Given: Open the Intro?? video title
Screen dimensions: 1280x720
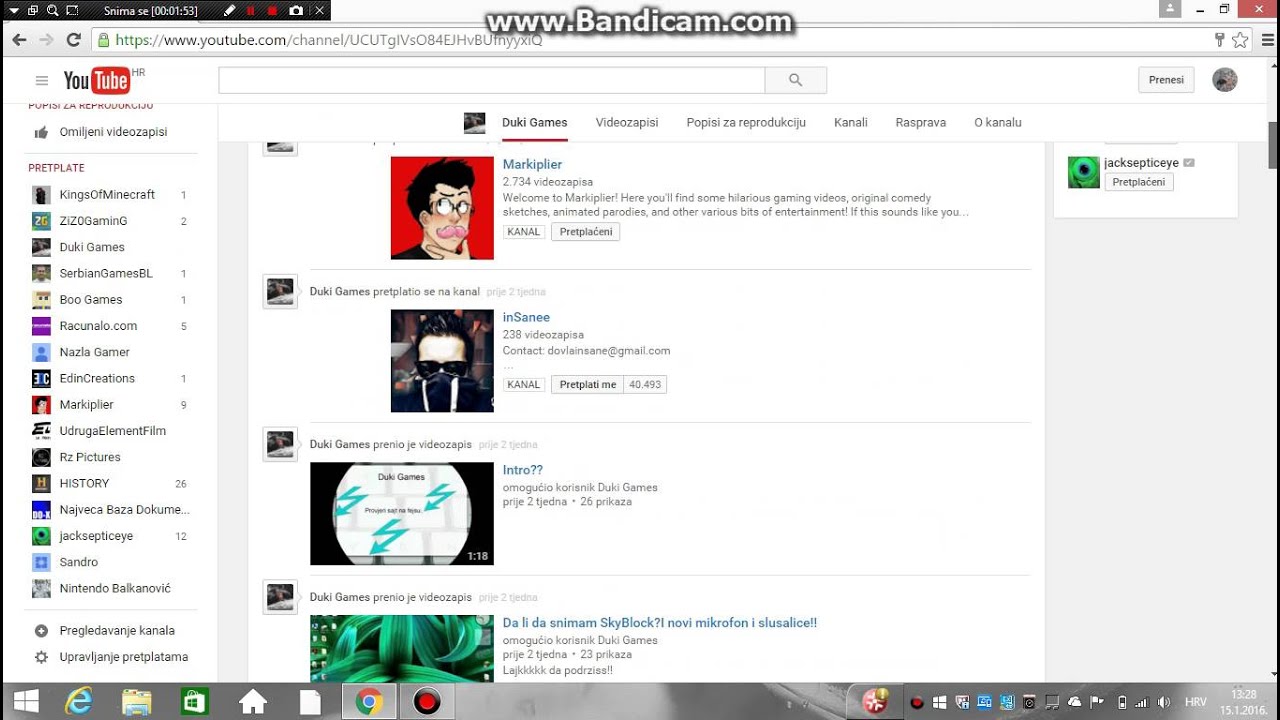Looking at the screenshot, I should coord(523,470).
